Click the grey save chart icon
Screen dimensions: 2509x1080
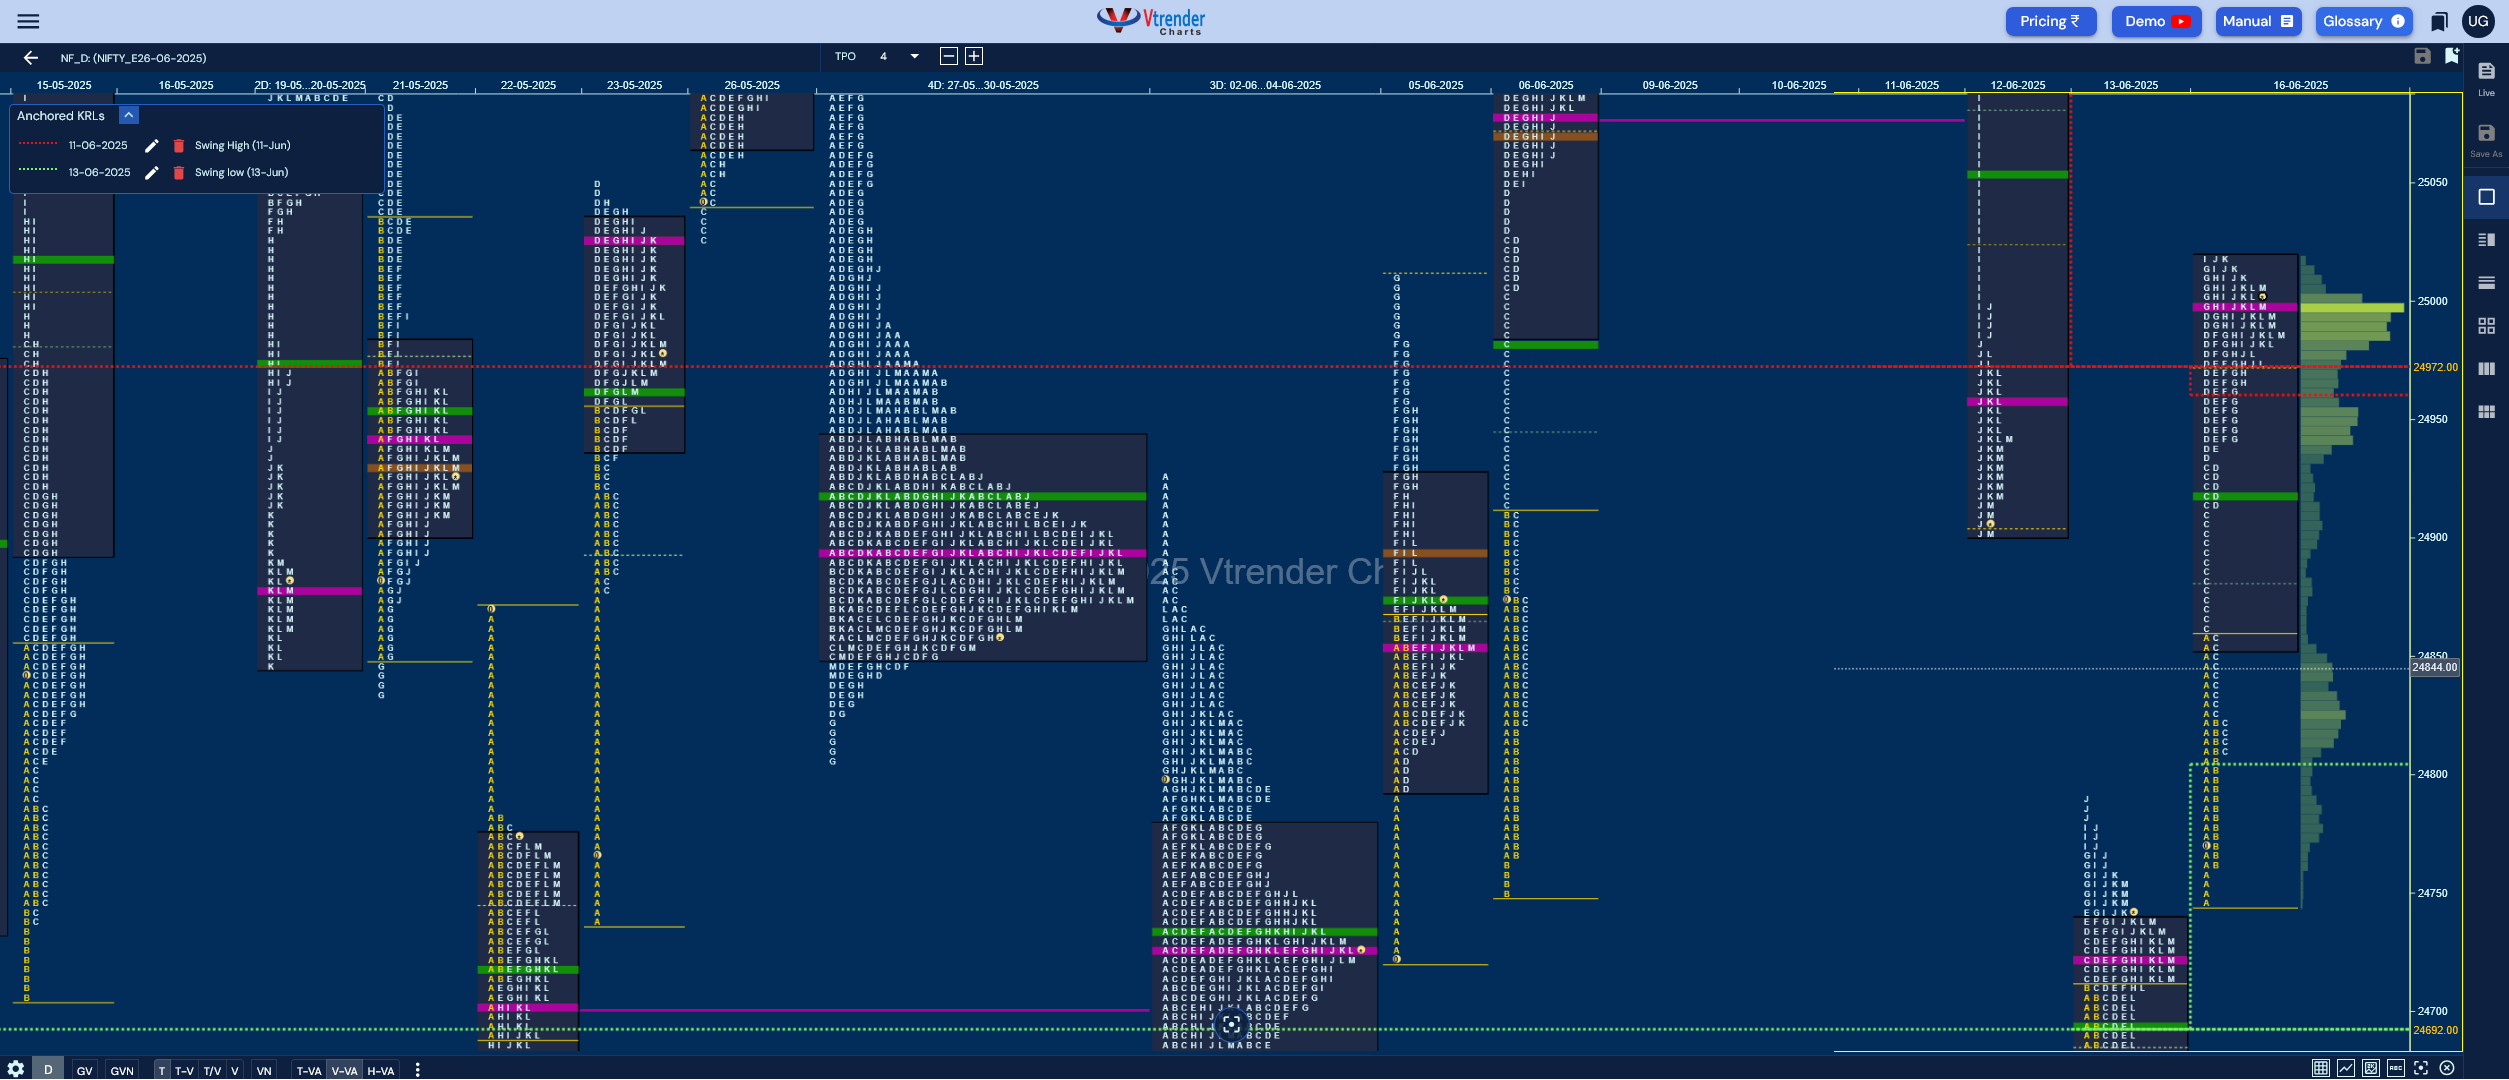click(2422, 56)
